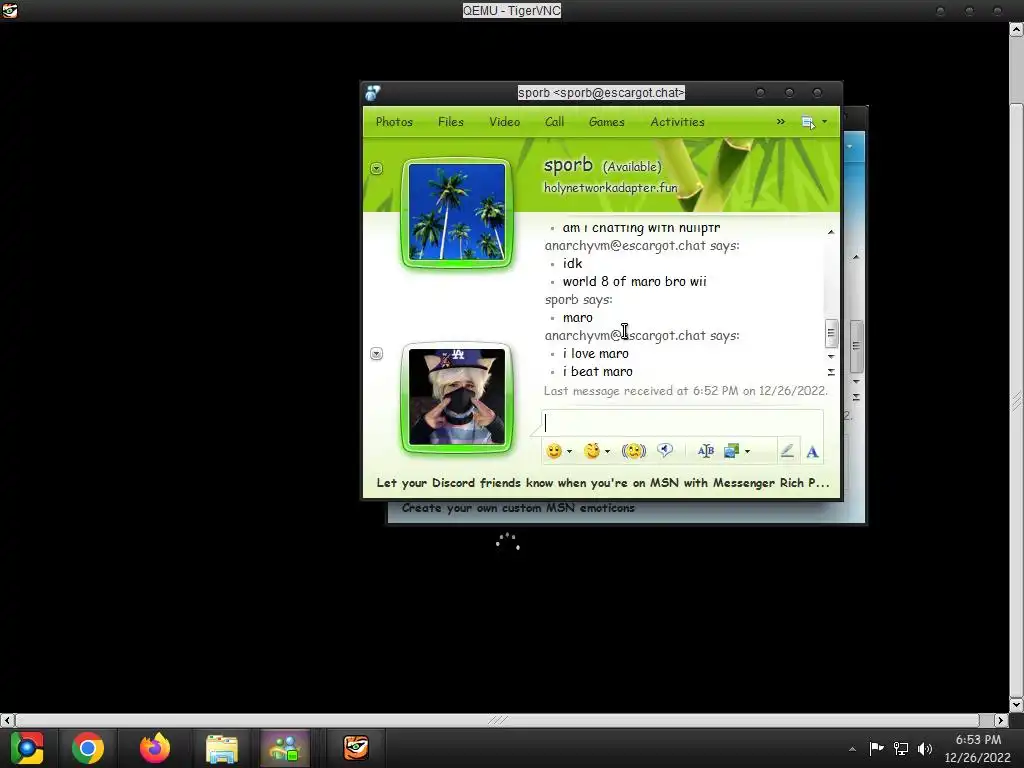Click VNC viewer horizontal scrollbar right arrow
This screenshot has height=768, width=1024.
click(1001, 720)
